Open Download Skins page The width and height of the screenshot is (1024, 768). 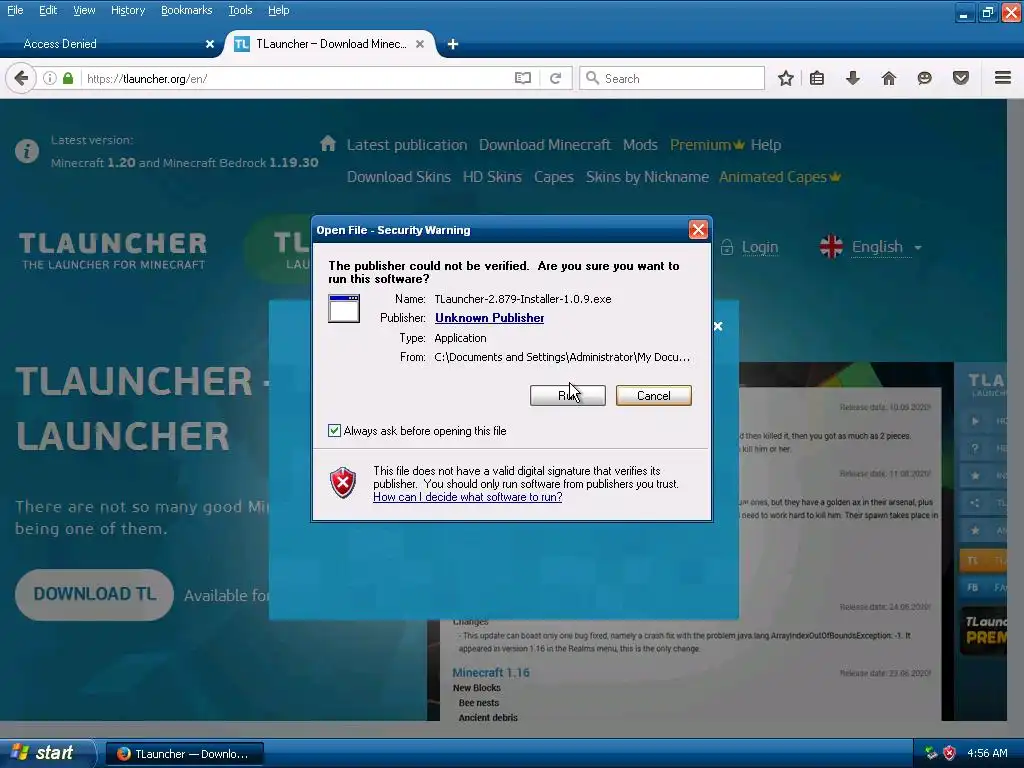pos(398,177)
